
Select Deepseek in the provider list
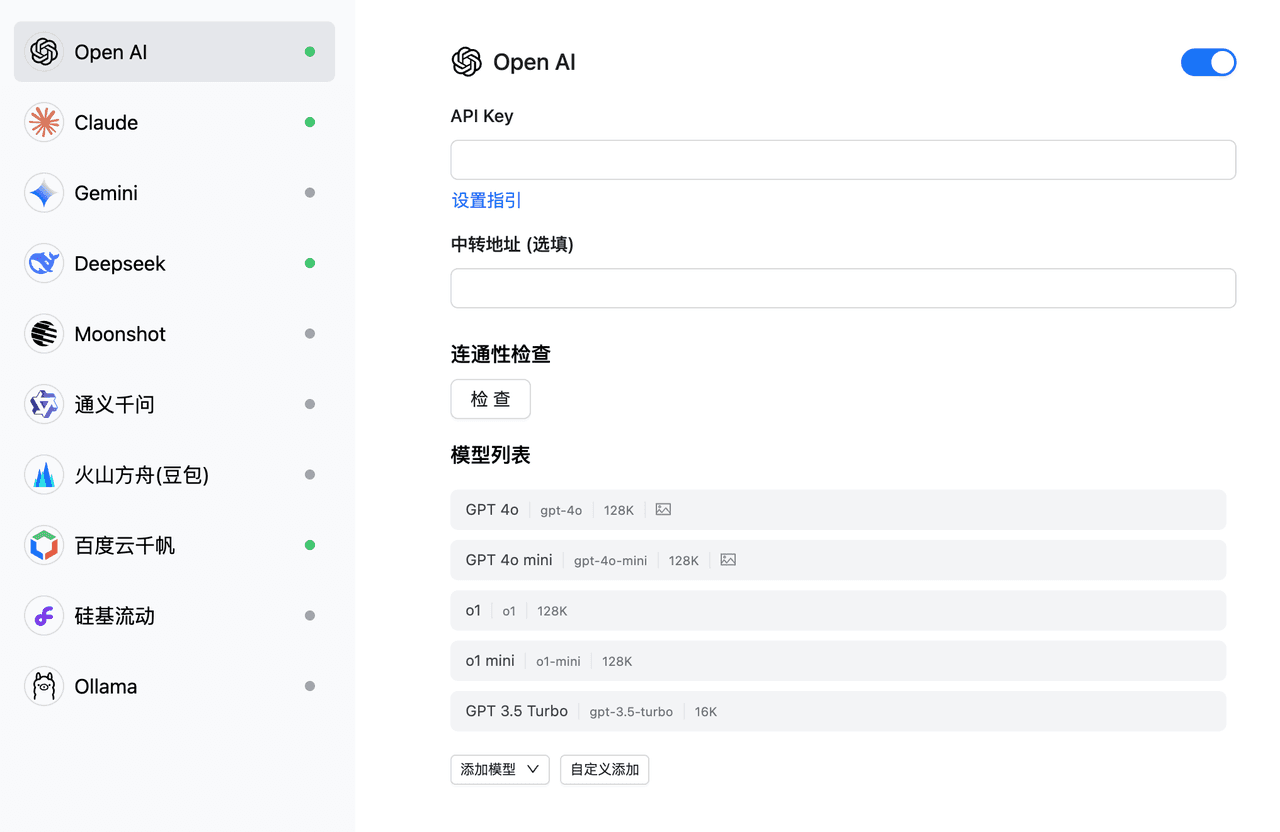pos(174,263)
